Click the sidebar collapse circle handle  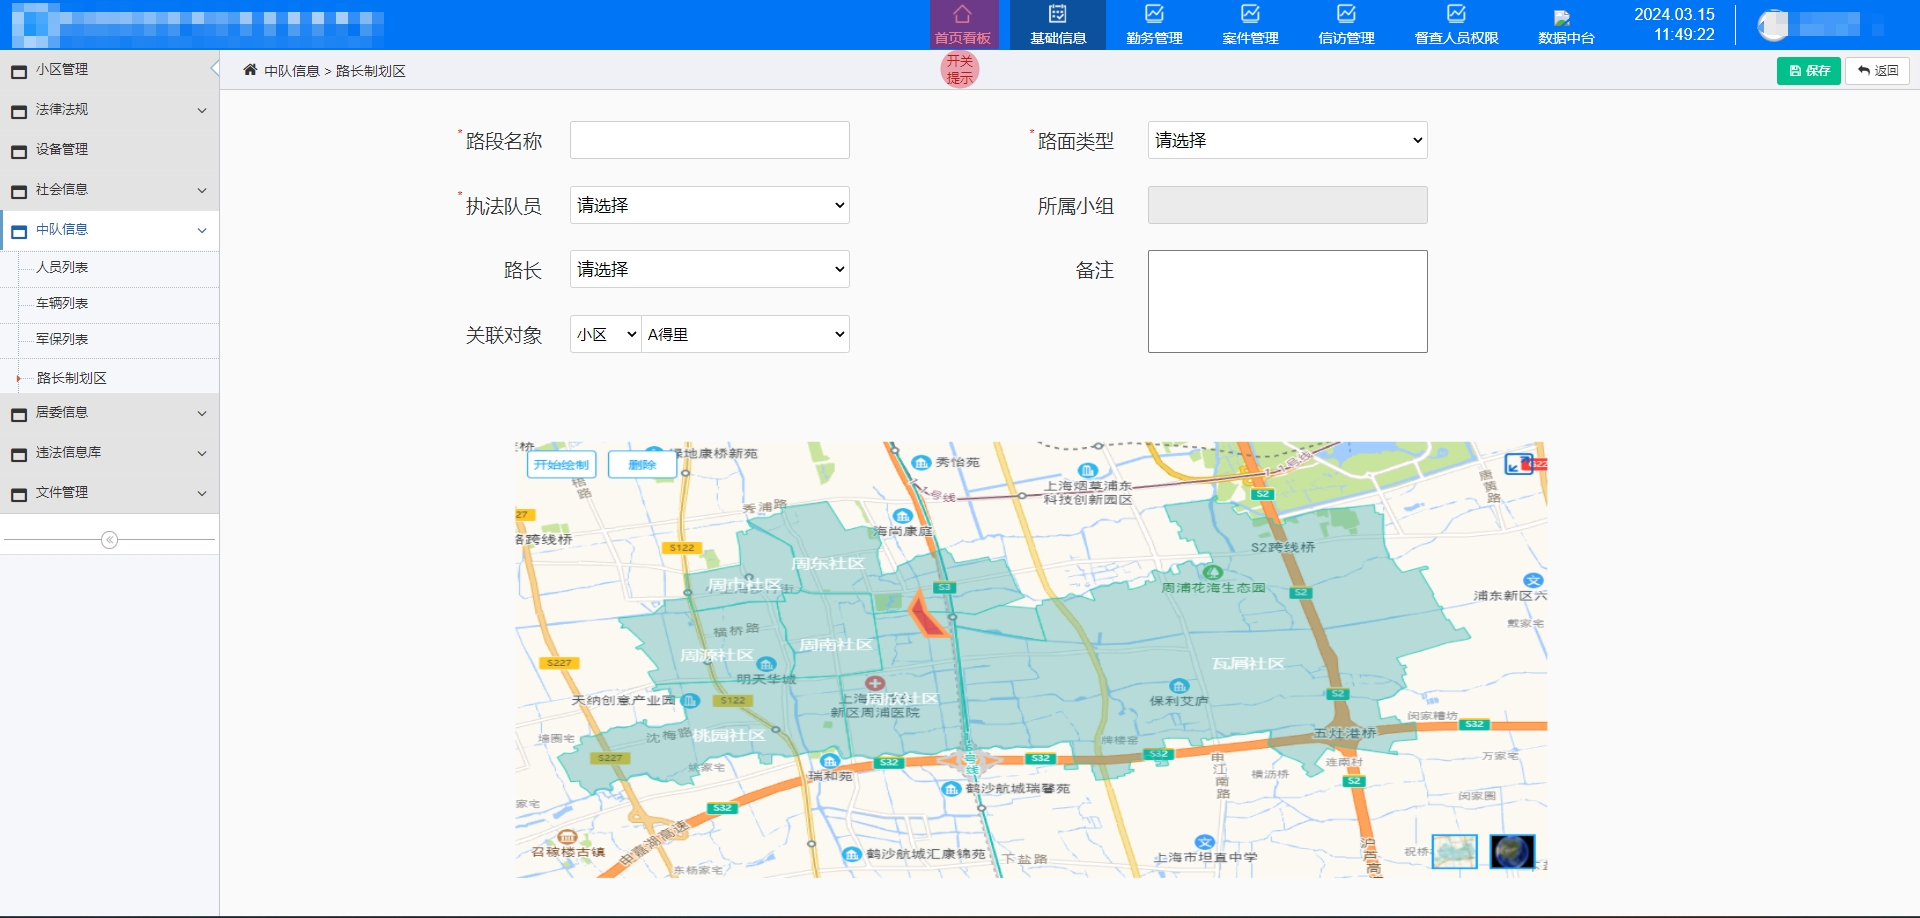click(x=110, y=540)
